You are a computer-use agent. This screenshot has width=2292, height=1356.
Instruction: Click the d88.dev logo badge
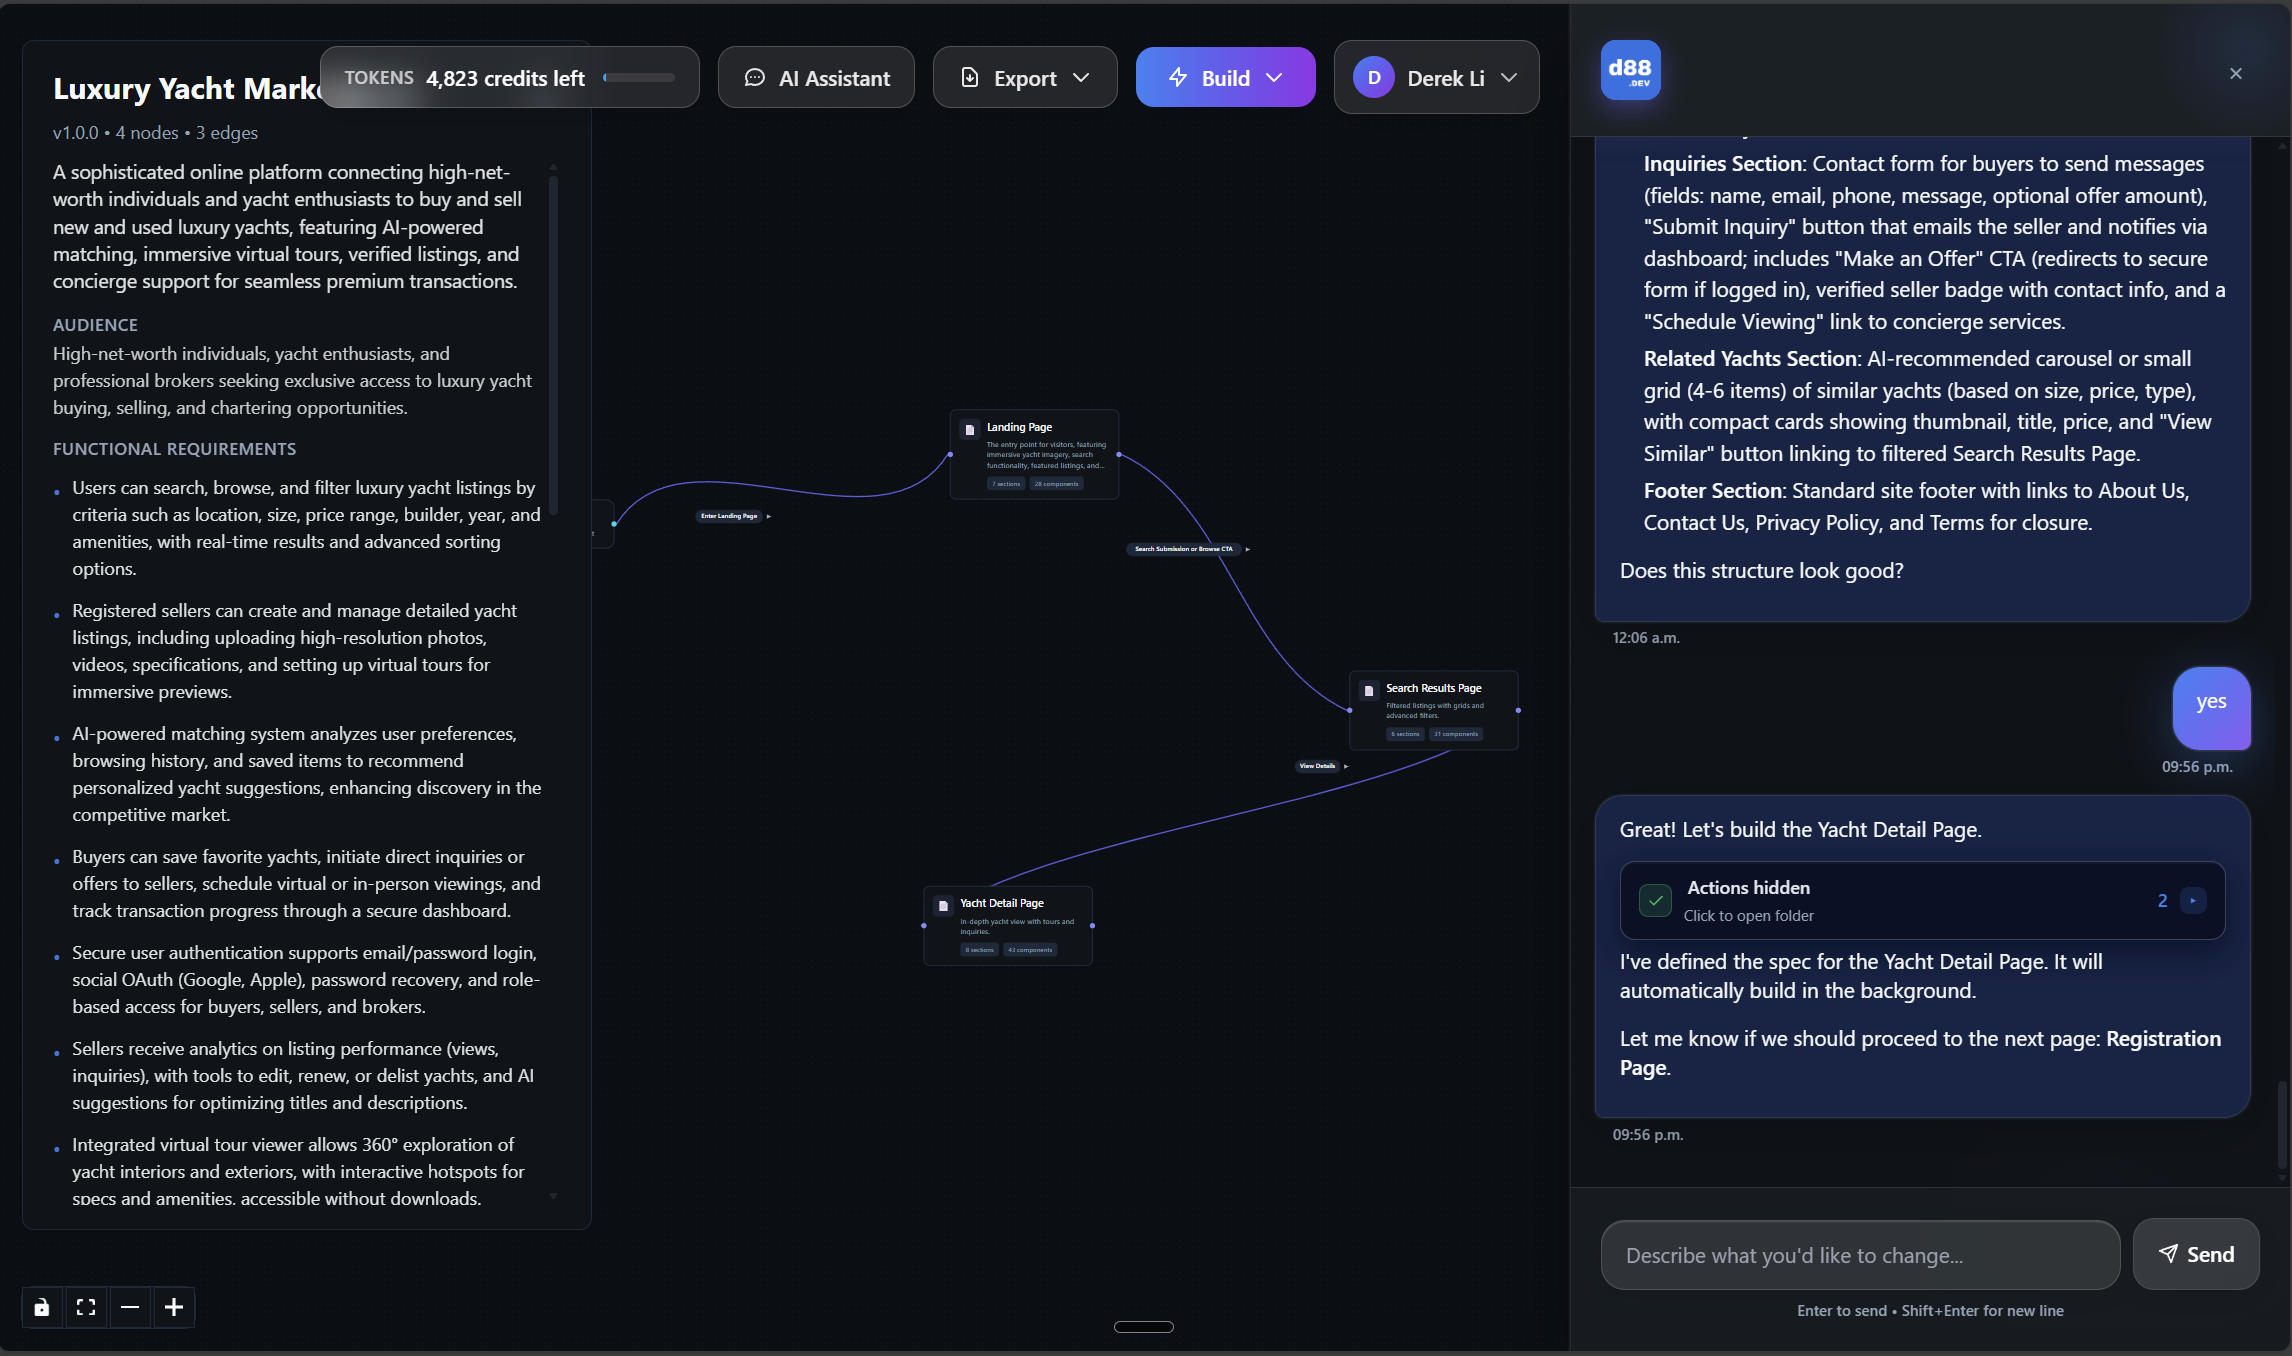pyautogui.click(x=1630, y=69)
